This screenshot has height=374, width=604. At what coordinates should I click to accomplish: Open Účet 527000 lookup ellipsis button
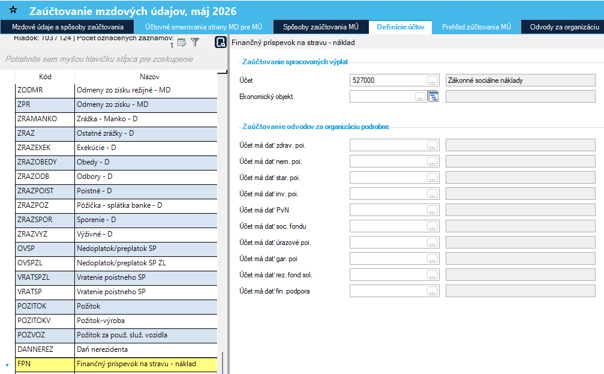(432, 81)
